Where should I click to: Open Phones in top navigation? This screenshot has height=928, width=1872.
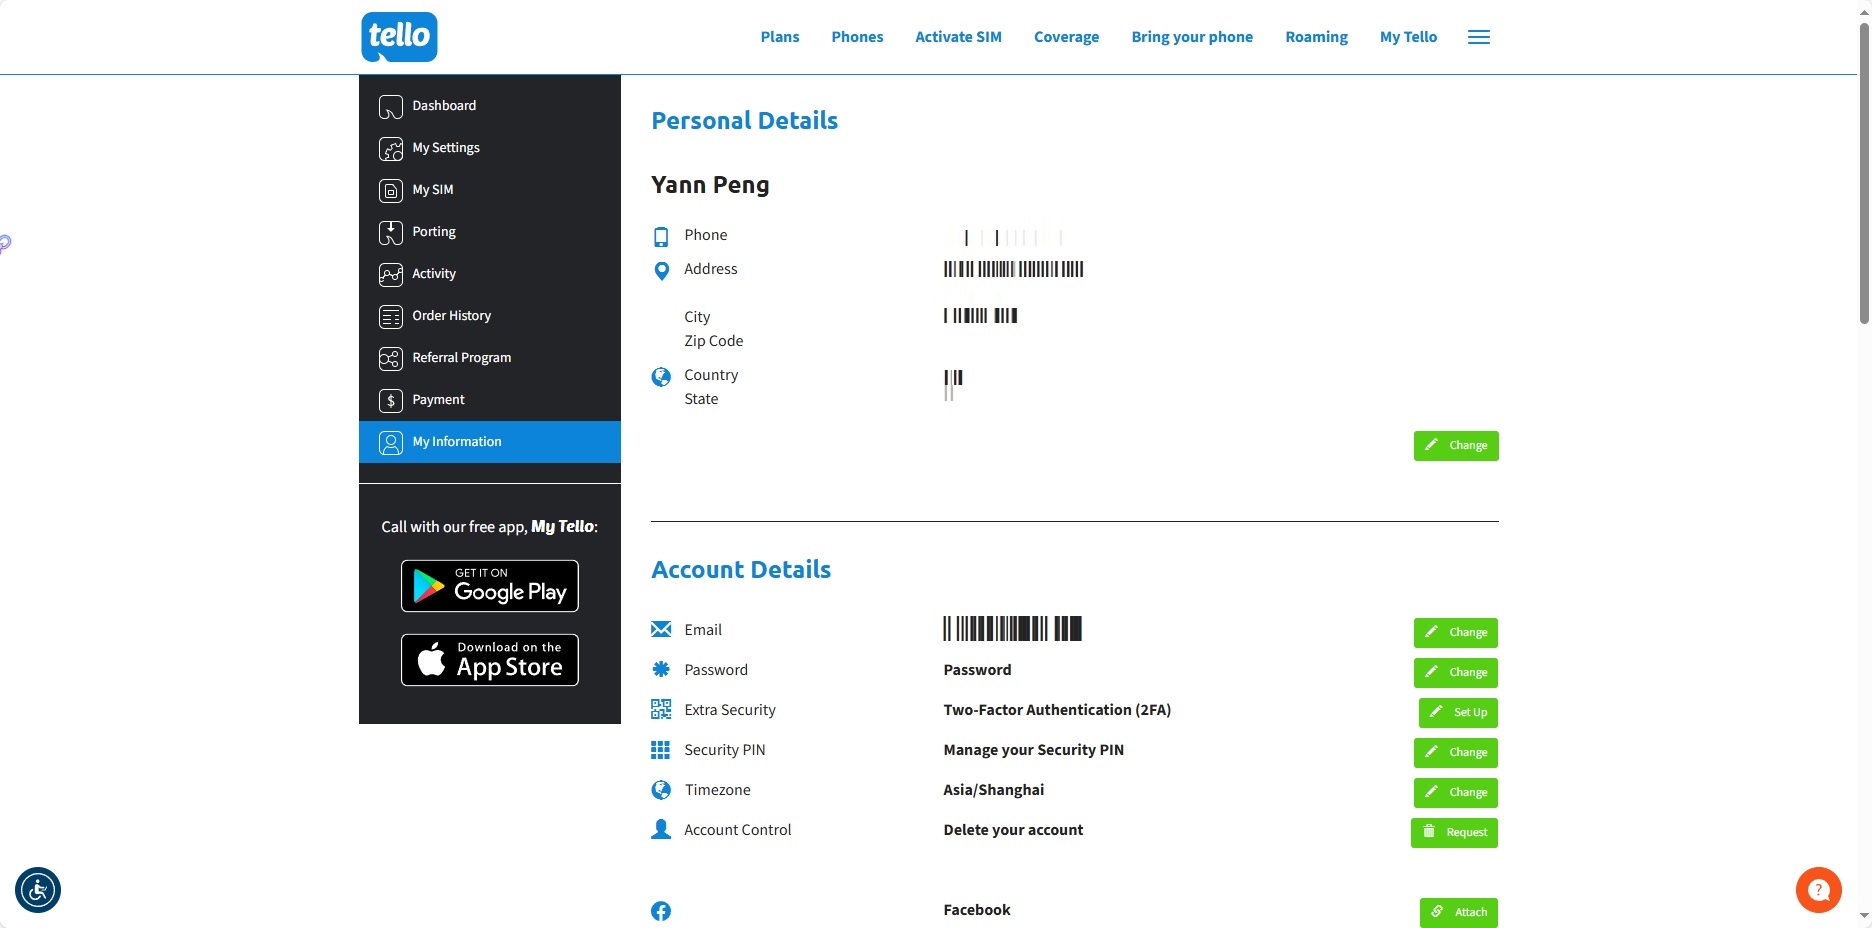(x=857, y=37)
